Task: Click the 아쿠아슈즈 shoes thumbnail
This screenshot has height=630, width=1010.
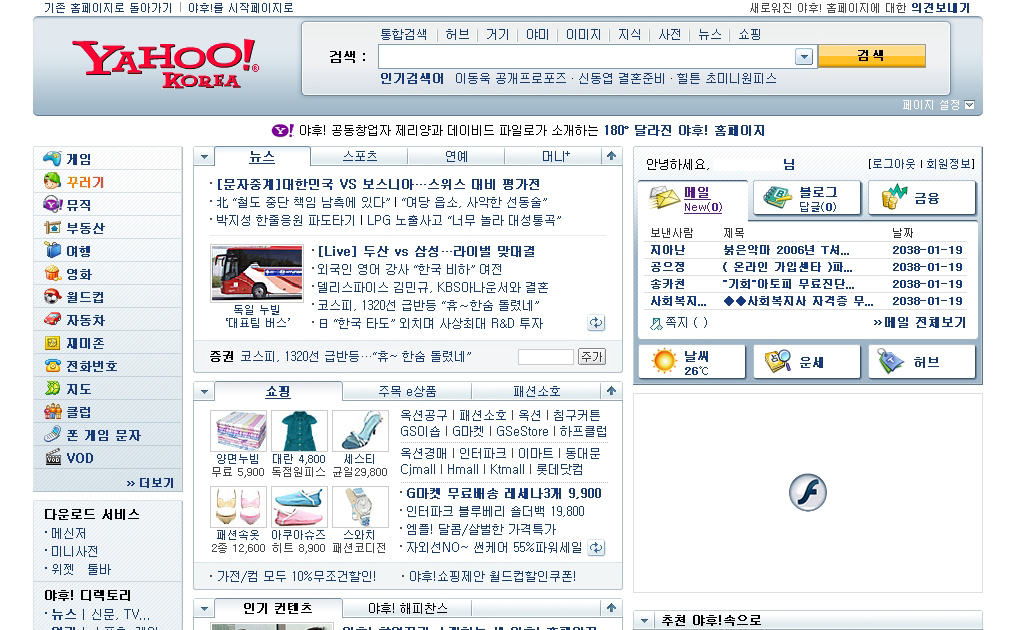Action: tap(299, 507)
